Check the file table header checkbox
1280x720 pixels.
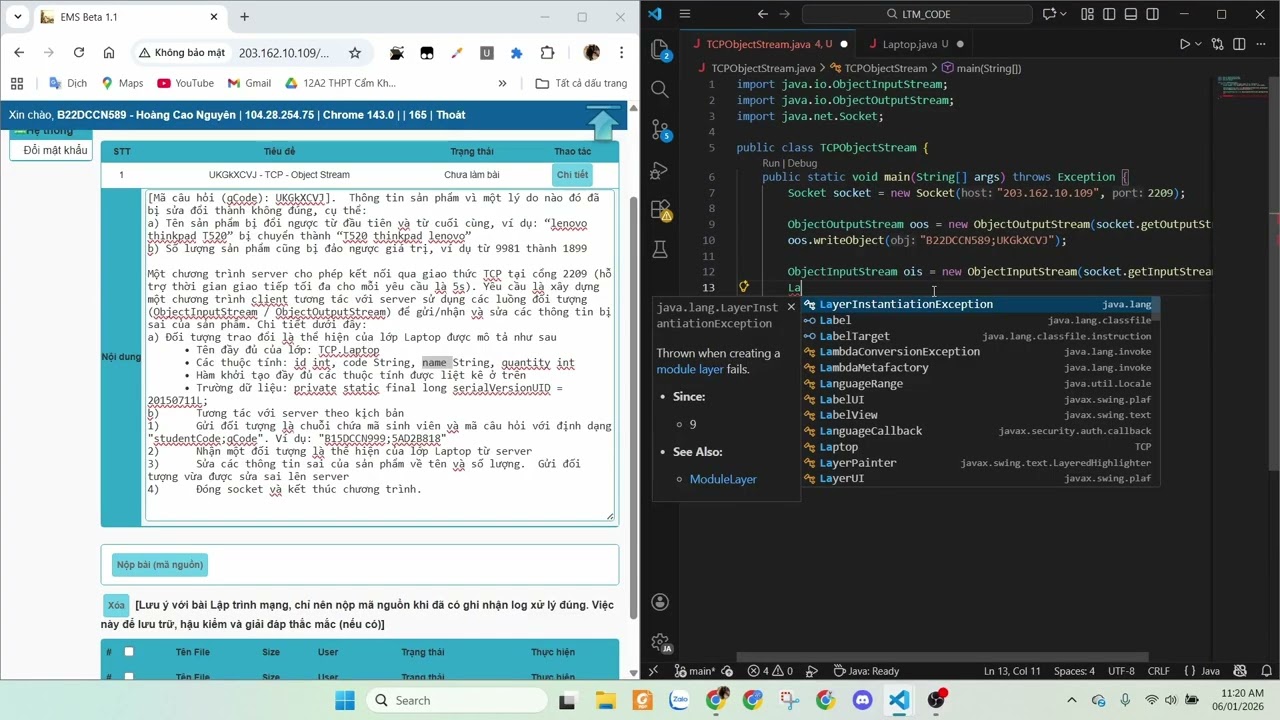[128, 652]
